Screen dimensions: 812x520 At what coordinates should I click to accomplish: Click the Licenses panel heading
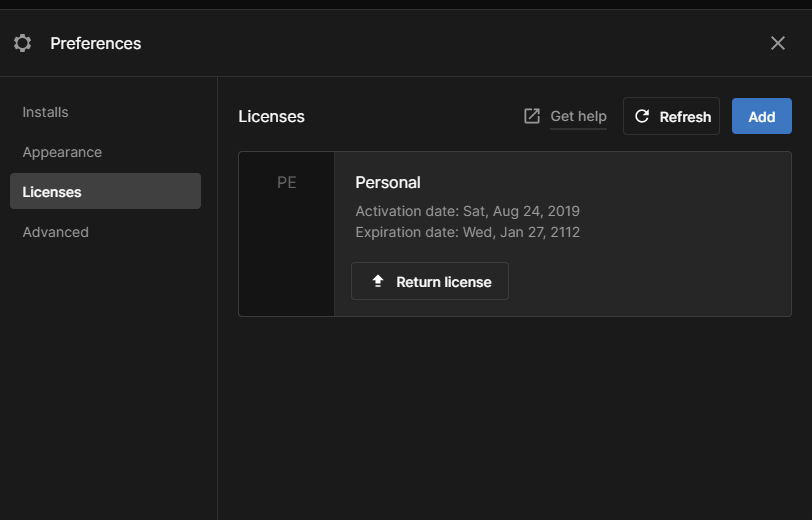[x=271, y=116]
